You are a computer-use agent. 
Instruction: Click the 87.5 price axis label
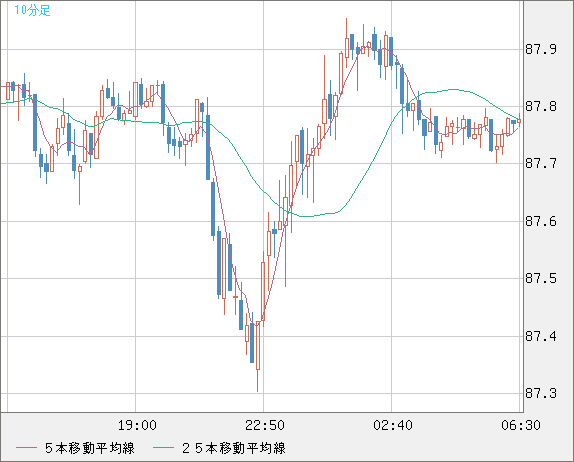click(541, 278)
